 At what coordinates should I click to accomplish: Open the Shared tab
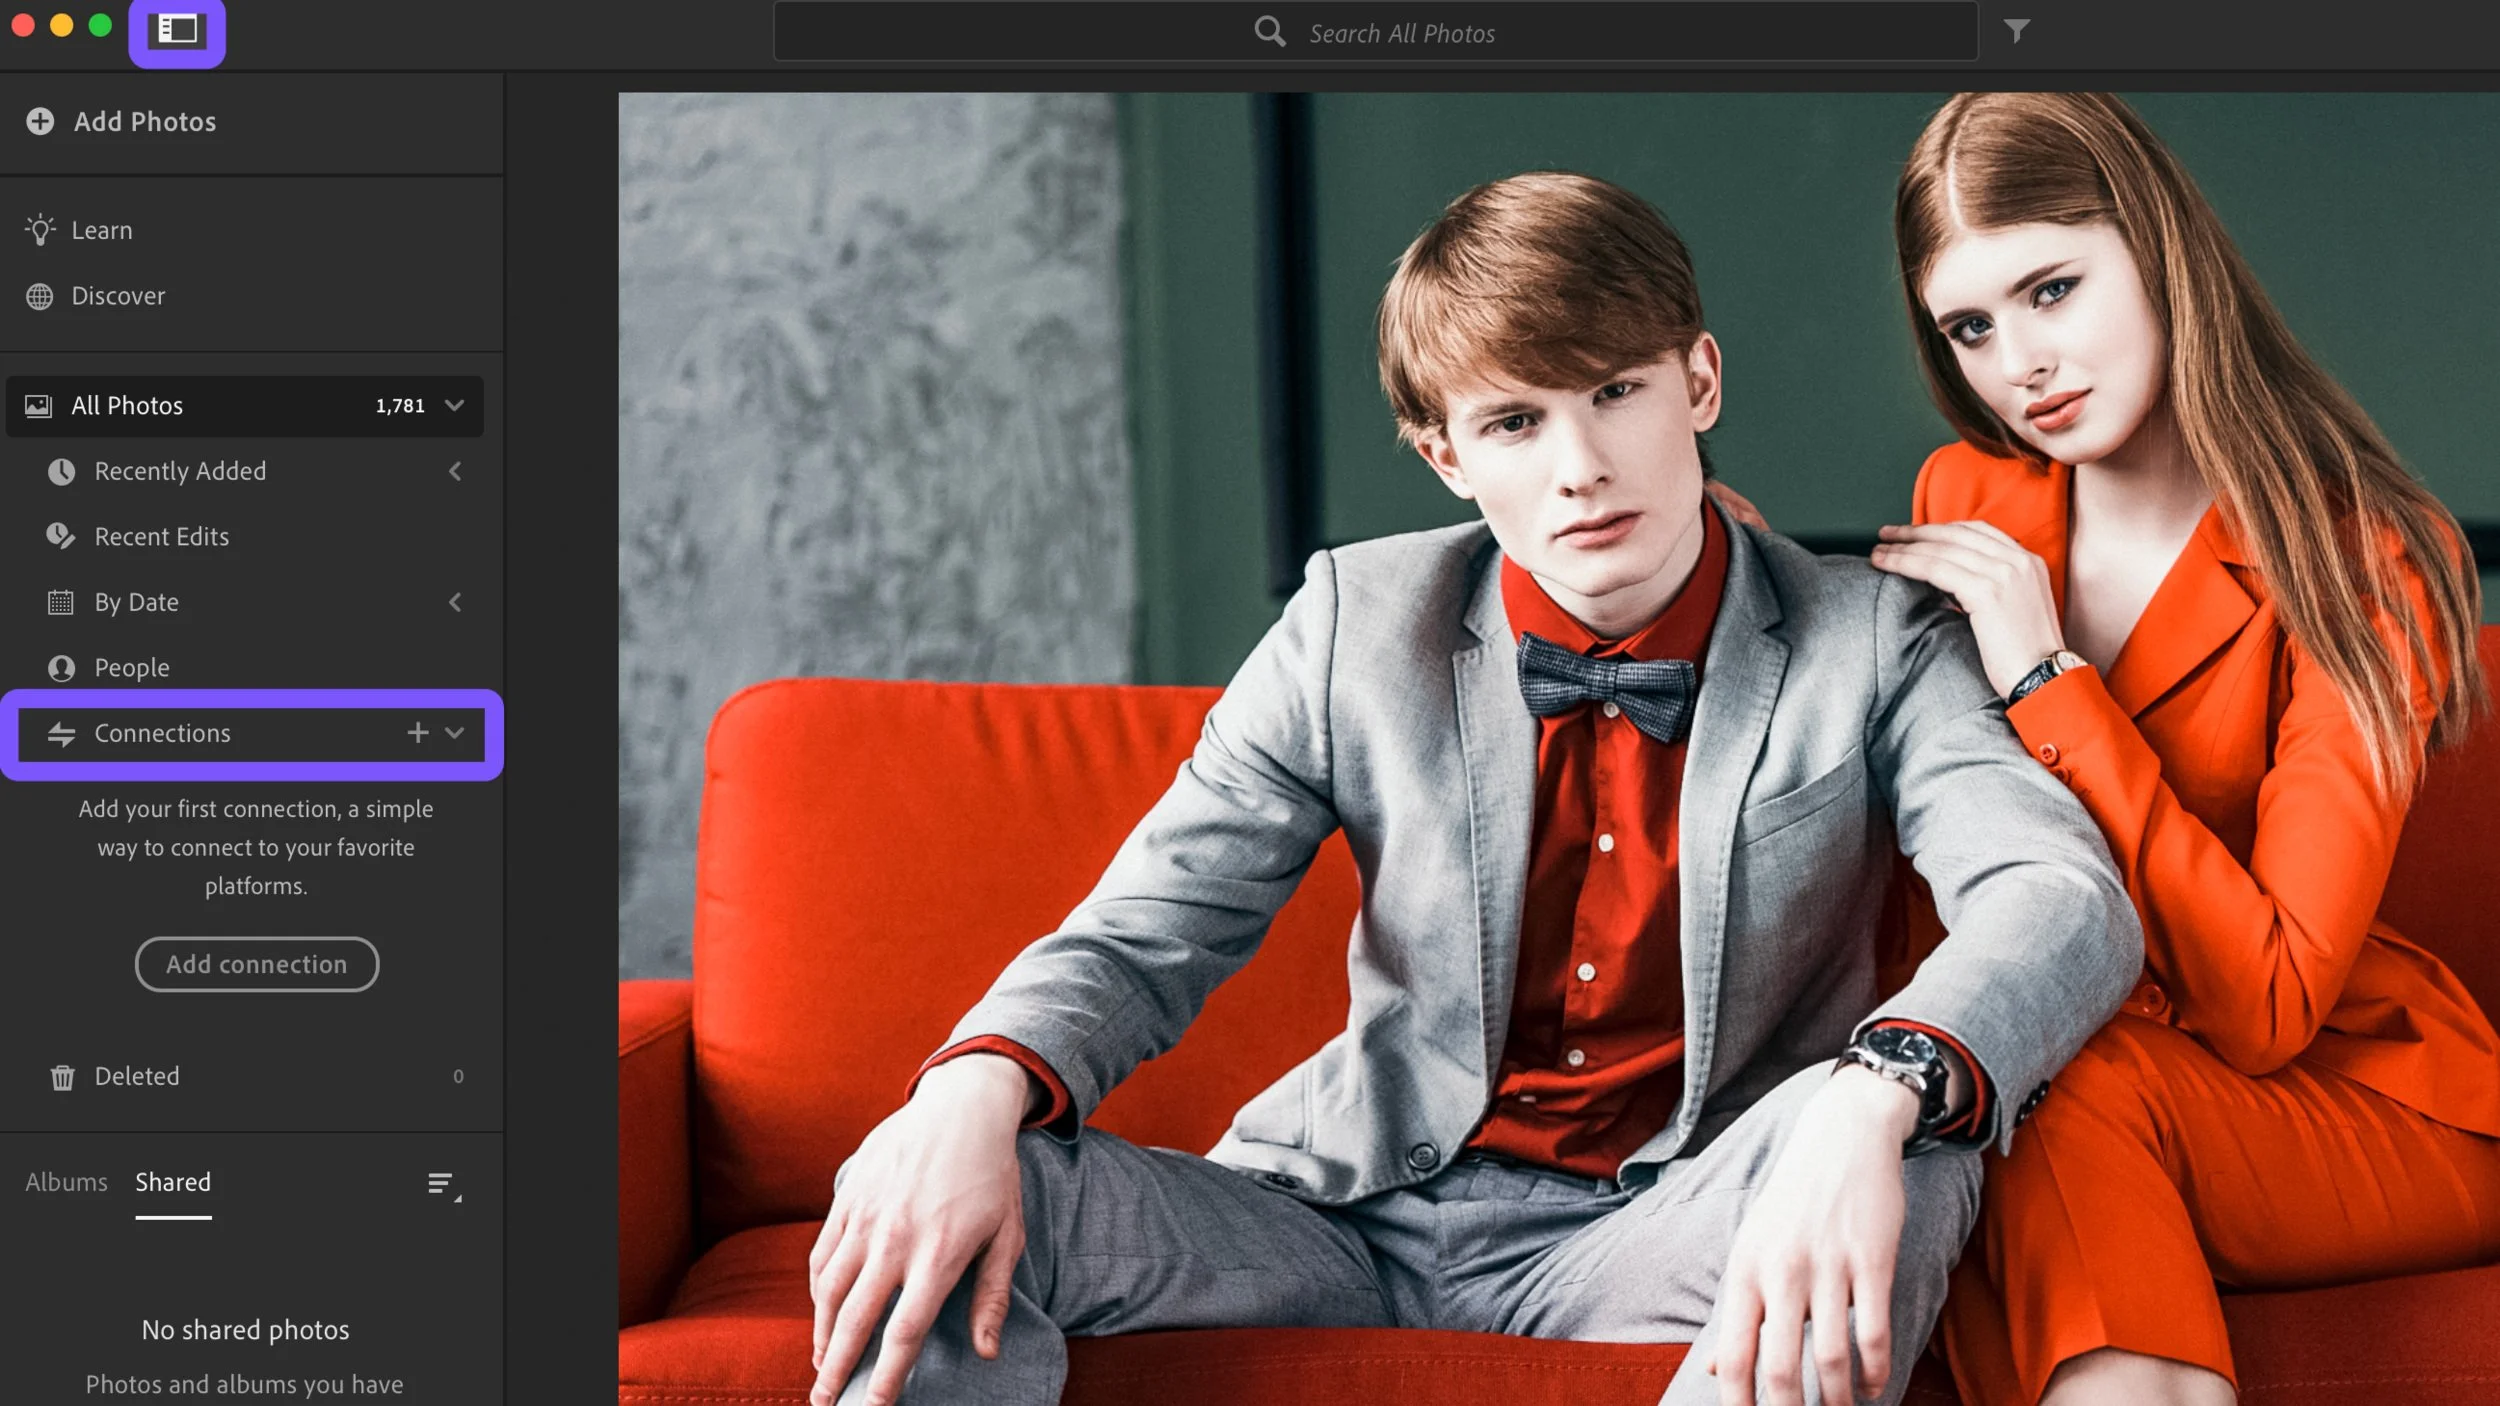click(172, 1182)
